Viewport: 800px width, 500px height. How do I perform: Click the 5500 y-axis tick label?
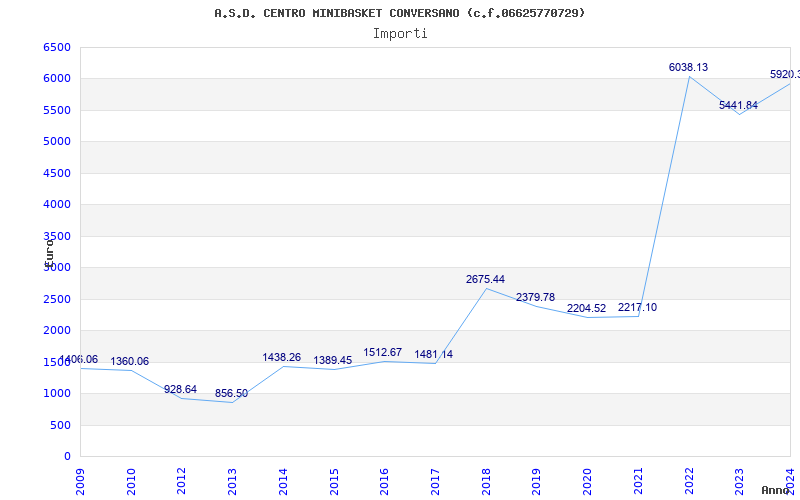tap(57, 110)
